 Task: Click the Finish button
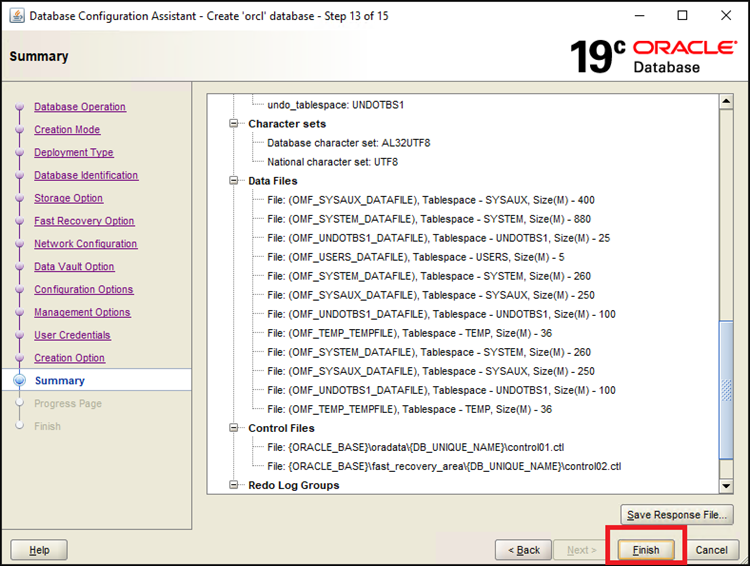[646, 550]
